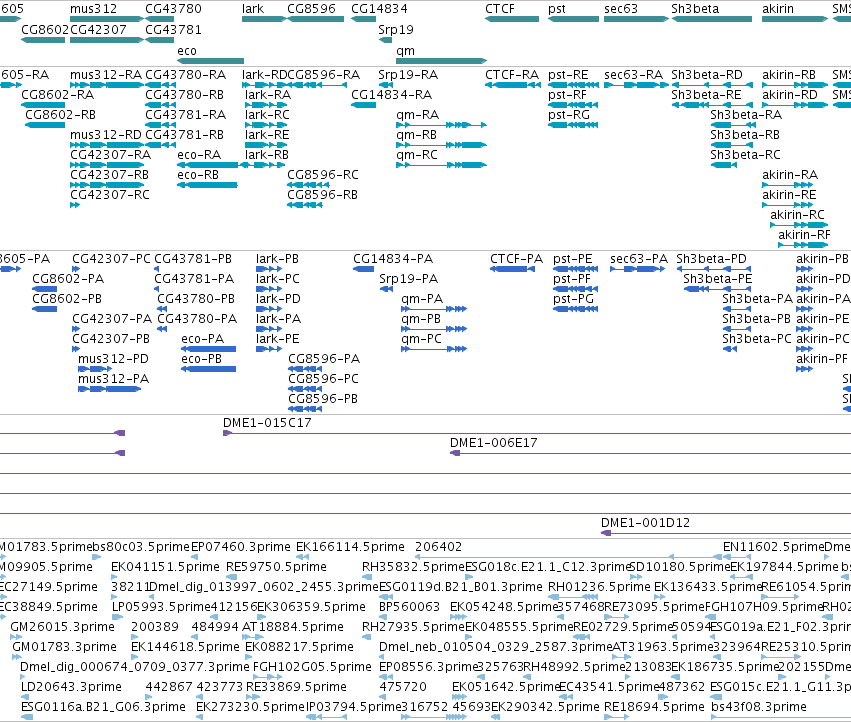Click BAC clone DME1-001D12
This screenshot has height=722, width=851.
(x=726, y=533)
